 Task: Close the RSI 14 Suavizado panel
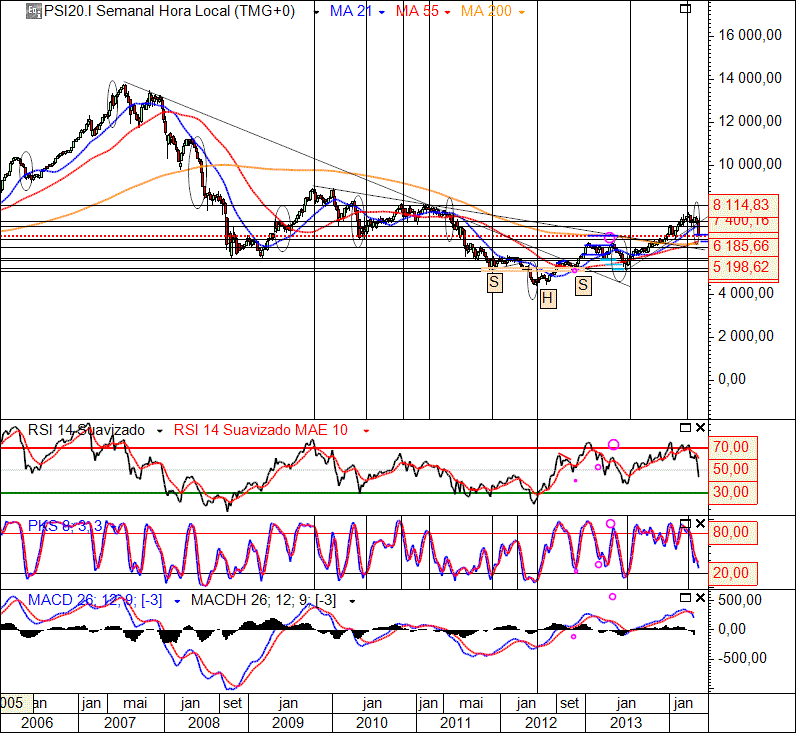(700, 428)
